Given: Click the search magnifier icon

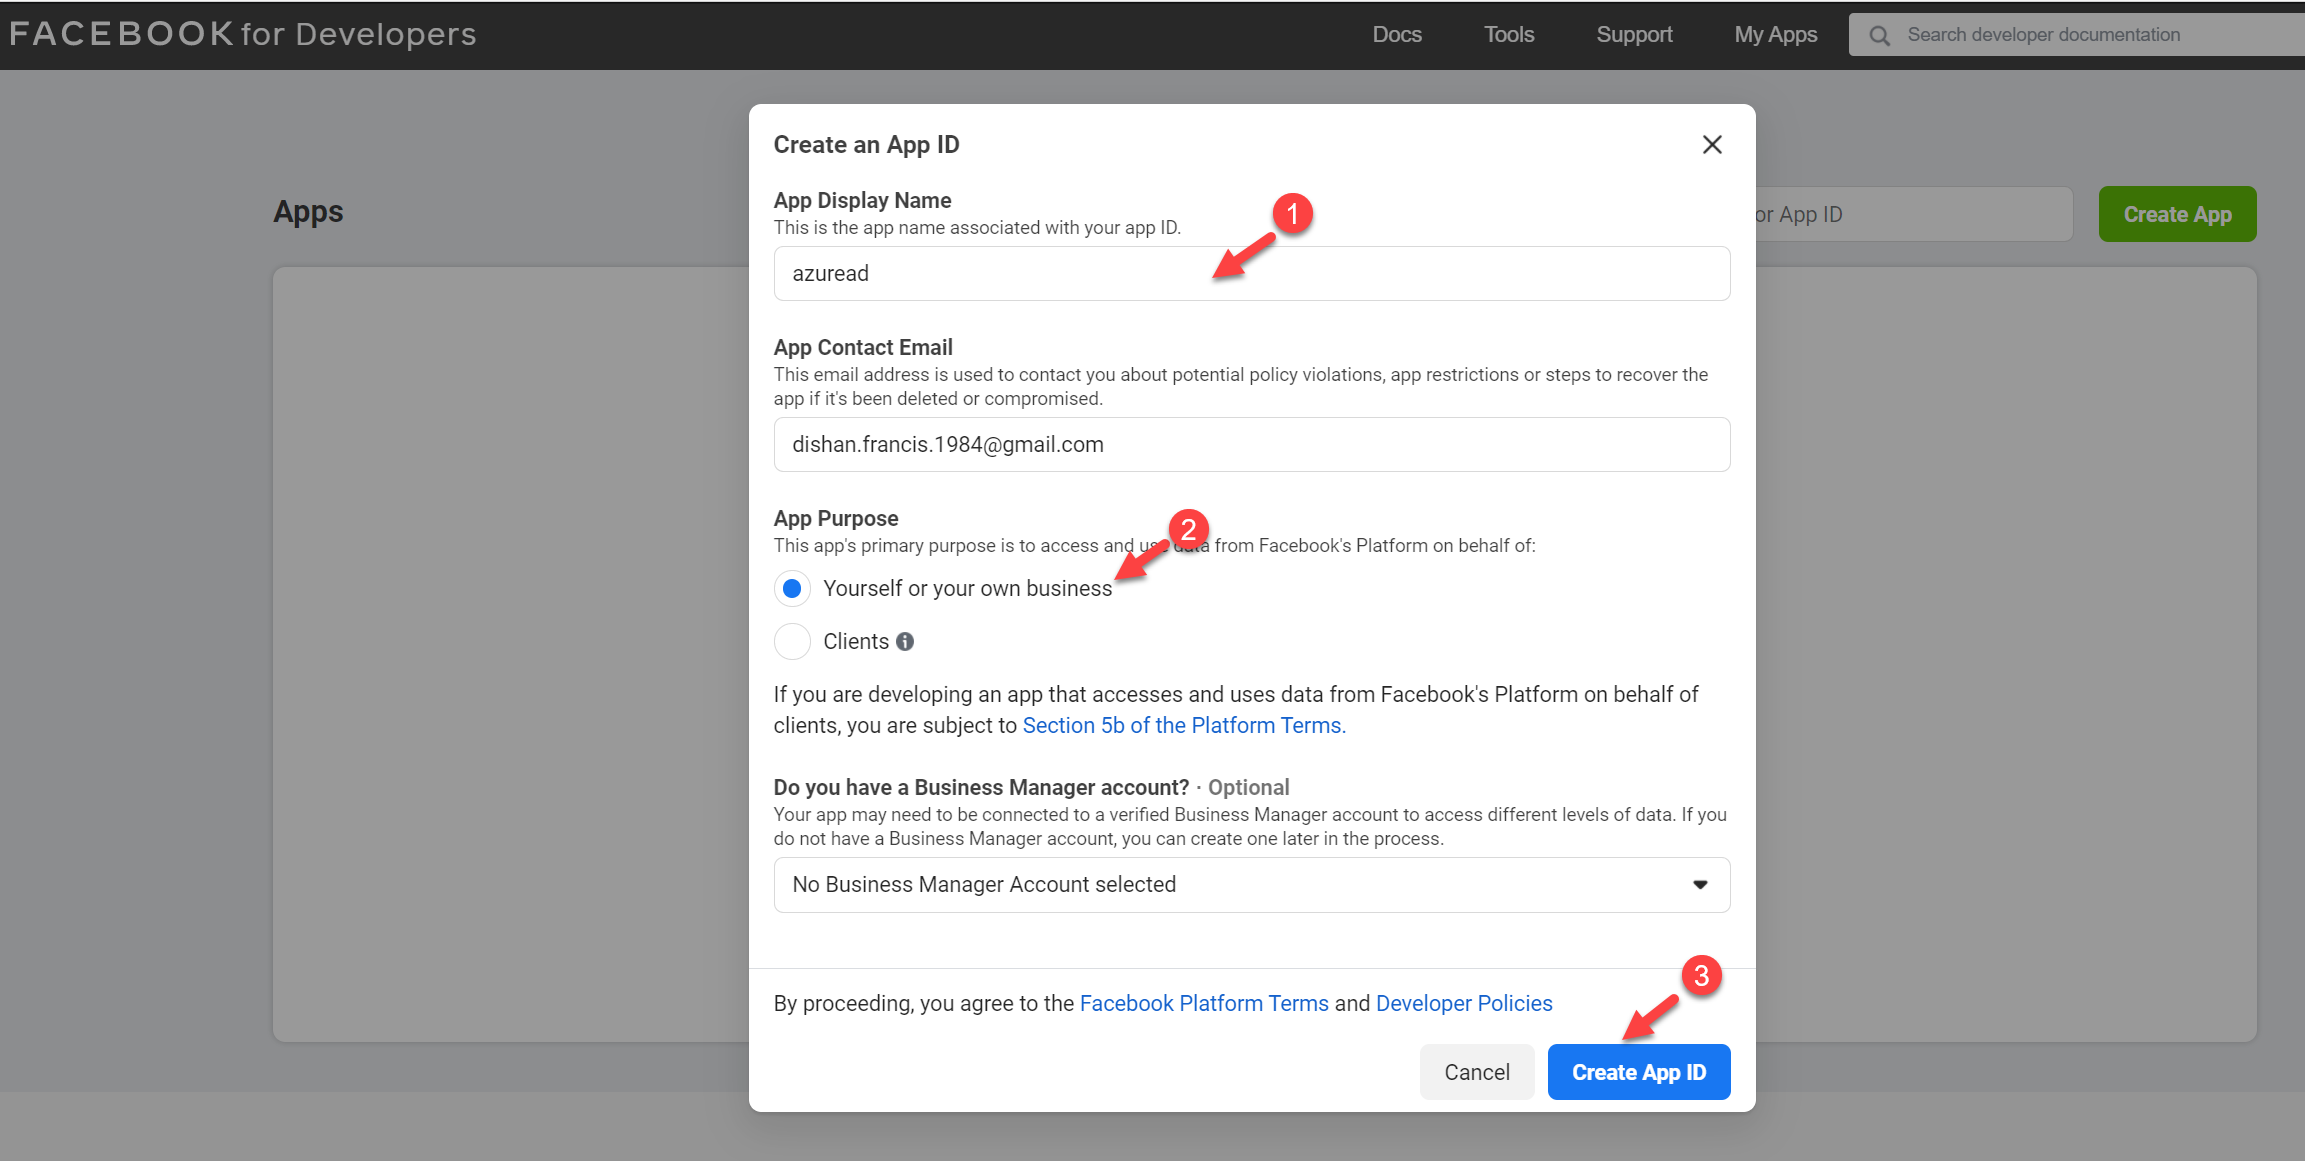Looking at the screenshot, I should tap(1878, 33).
